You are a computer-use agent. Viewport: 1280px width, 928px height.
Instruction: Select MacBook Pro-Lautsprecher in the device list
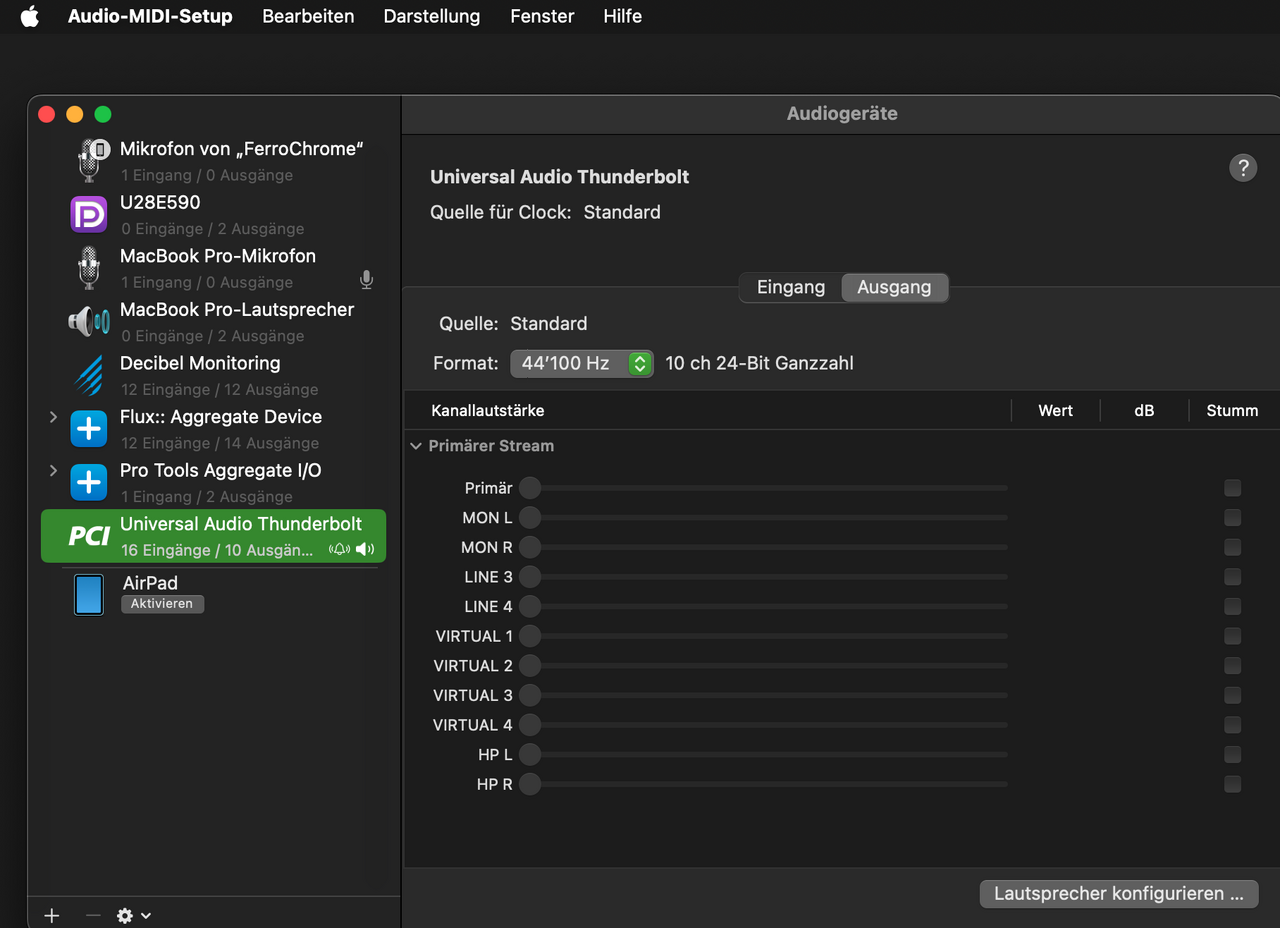coord(213,321)
